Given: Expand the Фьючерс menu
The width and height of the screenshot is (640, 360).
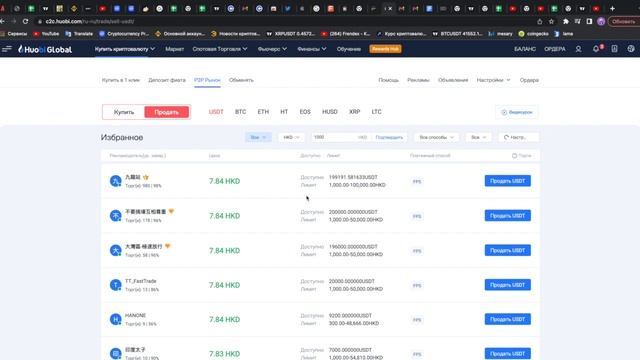Looking at the screenshot, I should point(272,49).
